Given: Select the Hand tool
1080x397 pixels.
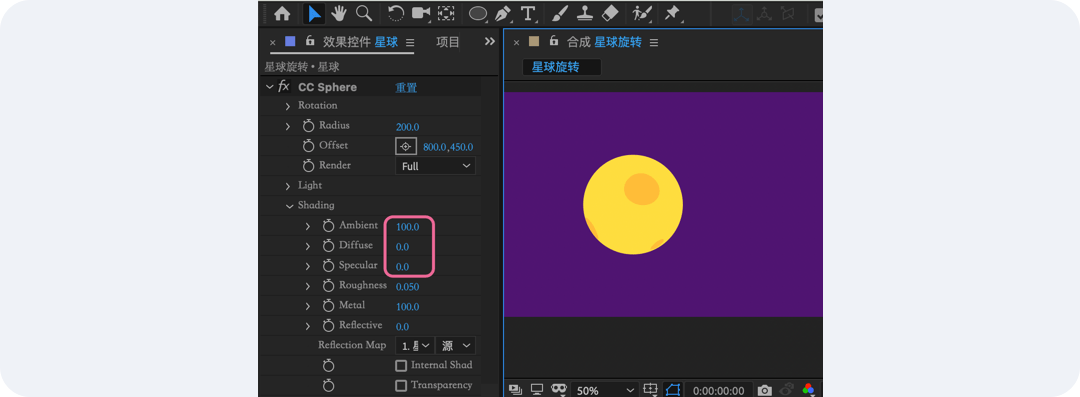Looking at the screenshot, I should [x=338, y=13].
